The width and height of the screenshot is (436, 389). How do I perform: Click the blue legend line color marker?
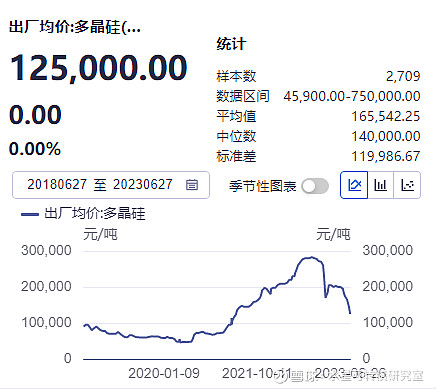click(30, 214)
